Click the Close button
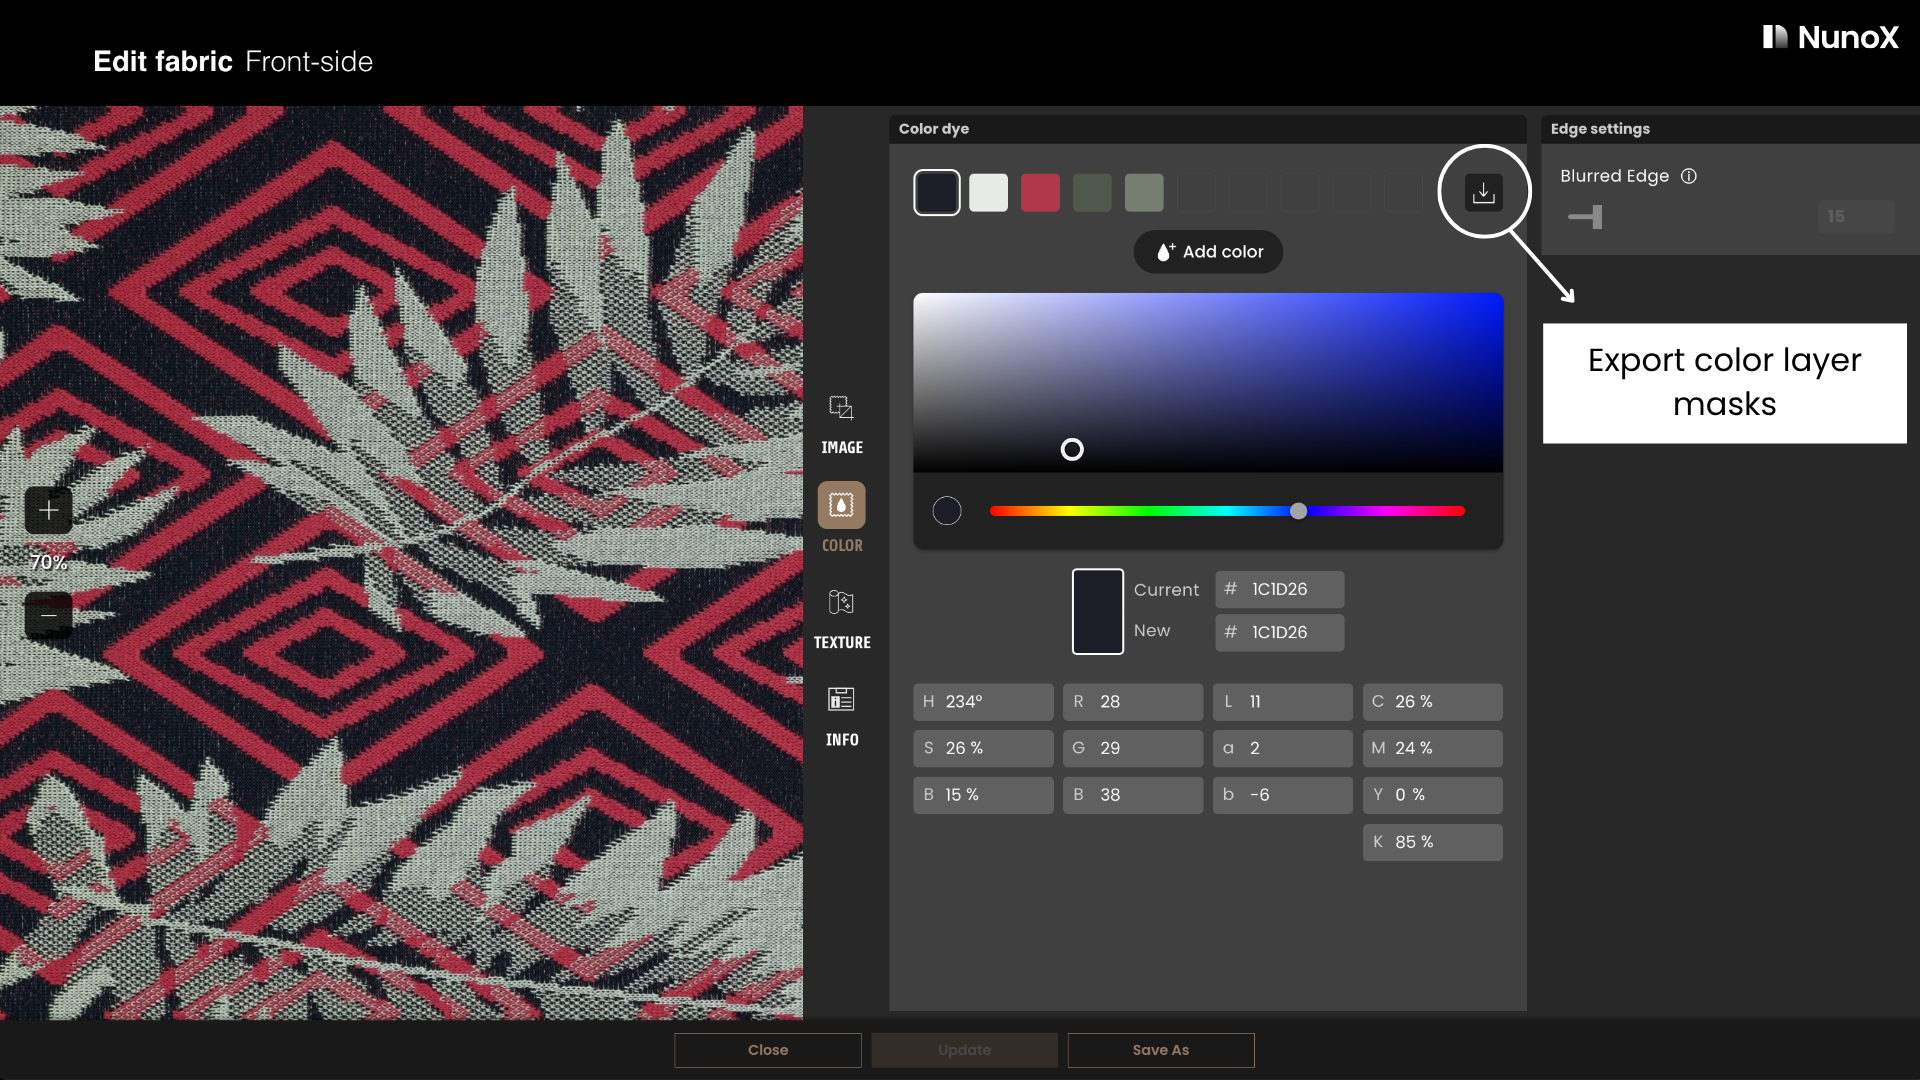 tap(768, 1050)
